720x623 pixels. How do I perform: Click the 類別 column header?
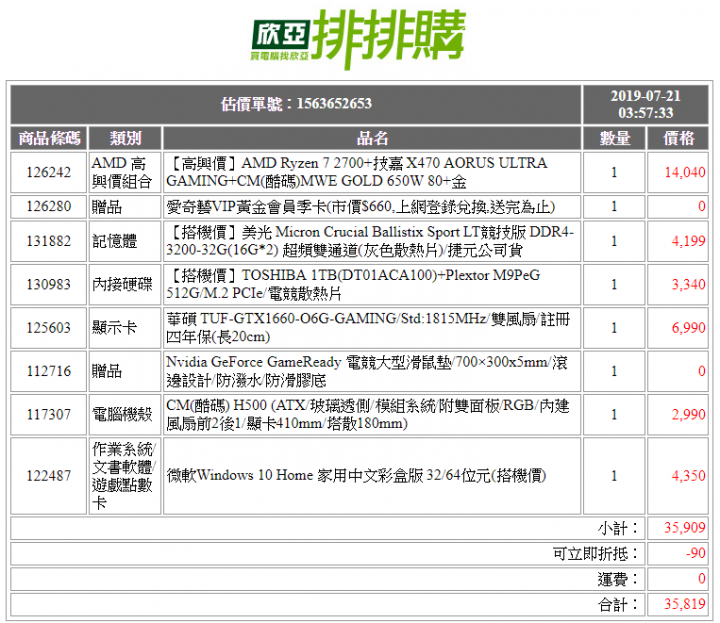pyautogui.click(x=125, y=138)
